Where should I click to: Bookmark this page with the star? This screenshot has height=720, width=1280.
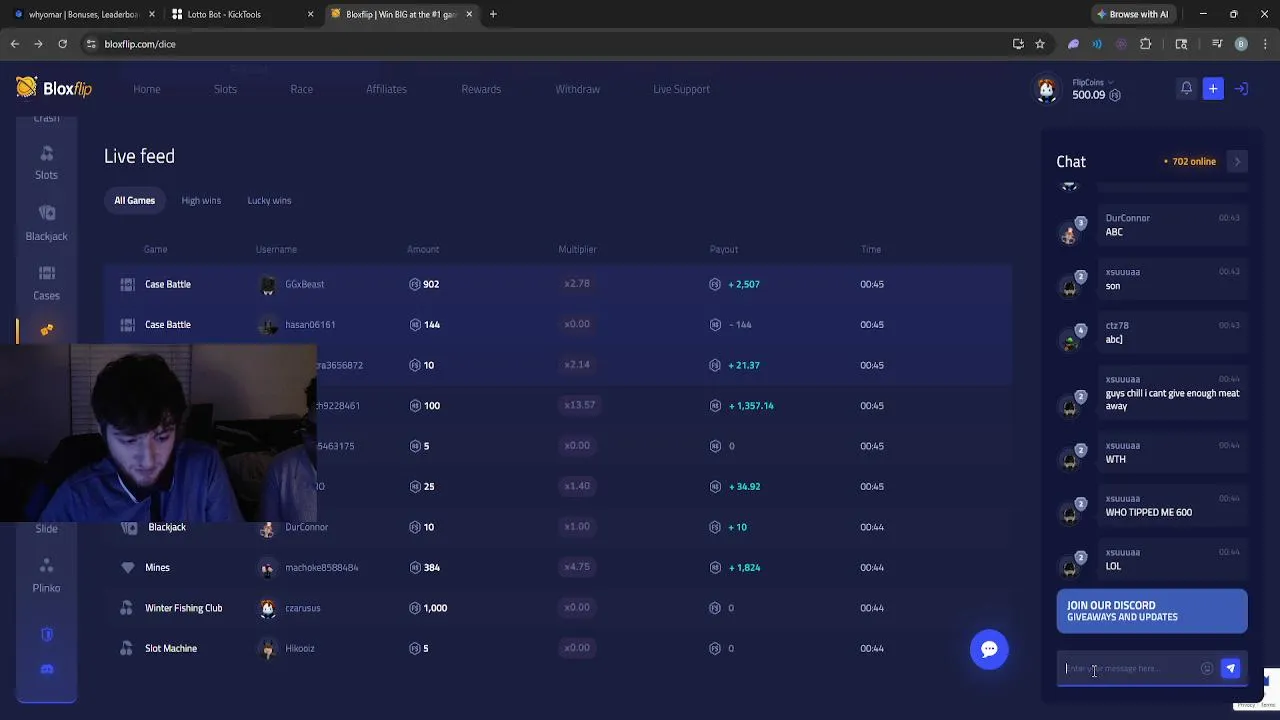(x=1040, y=44)
